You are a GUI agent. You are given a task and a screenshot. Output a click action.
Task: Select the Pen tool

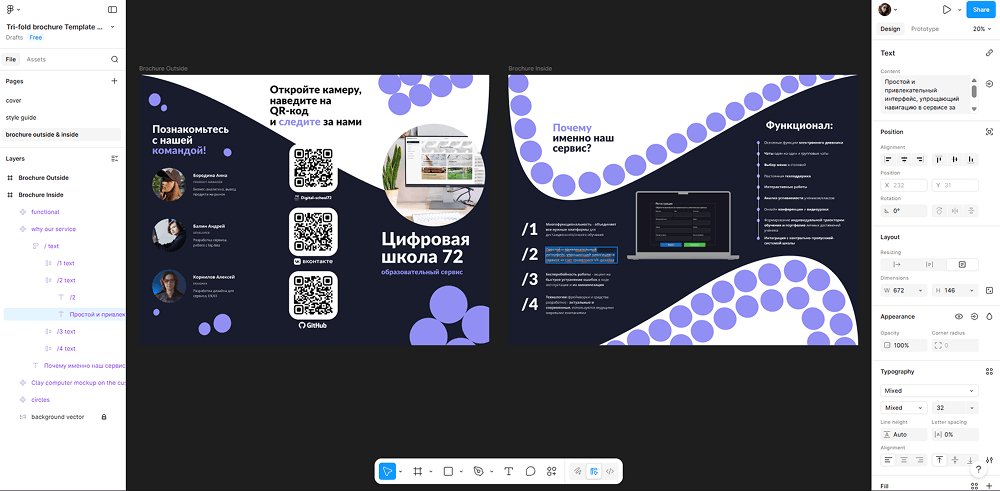point(478,471)
